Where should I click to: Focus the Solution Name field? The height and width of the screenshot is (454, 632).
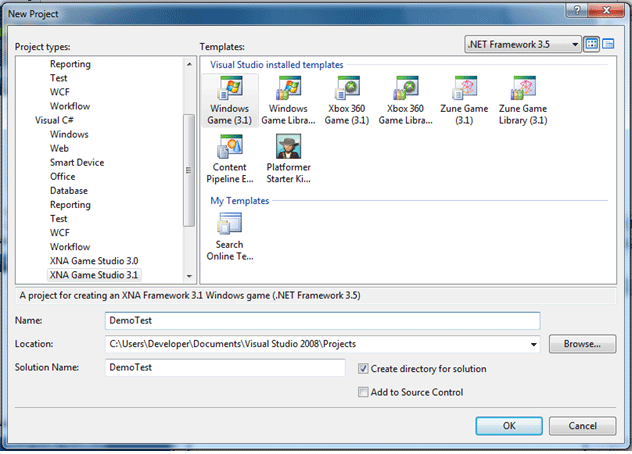pyautogui.click(x=225, y=368)
